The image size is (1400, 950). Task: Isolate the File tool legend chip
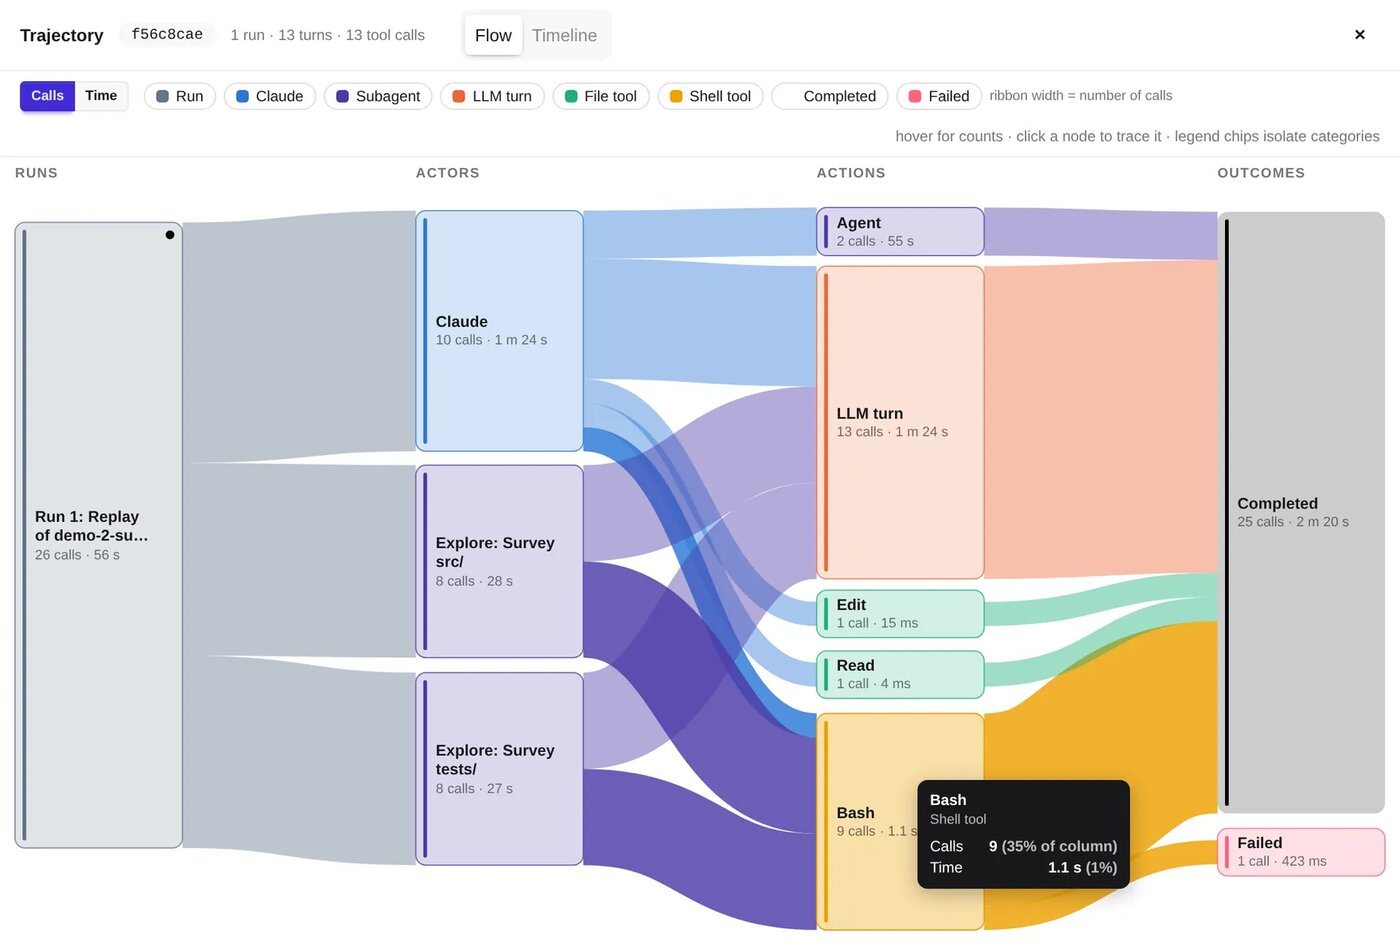click(601, 96)
